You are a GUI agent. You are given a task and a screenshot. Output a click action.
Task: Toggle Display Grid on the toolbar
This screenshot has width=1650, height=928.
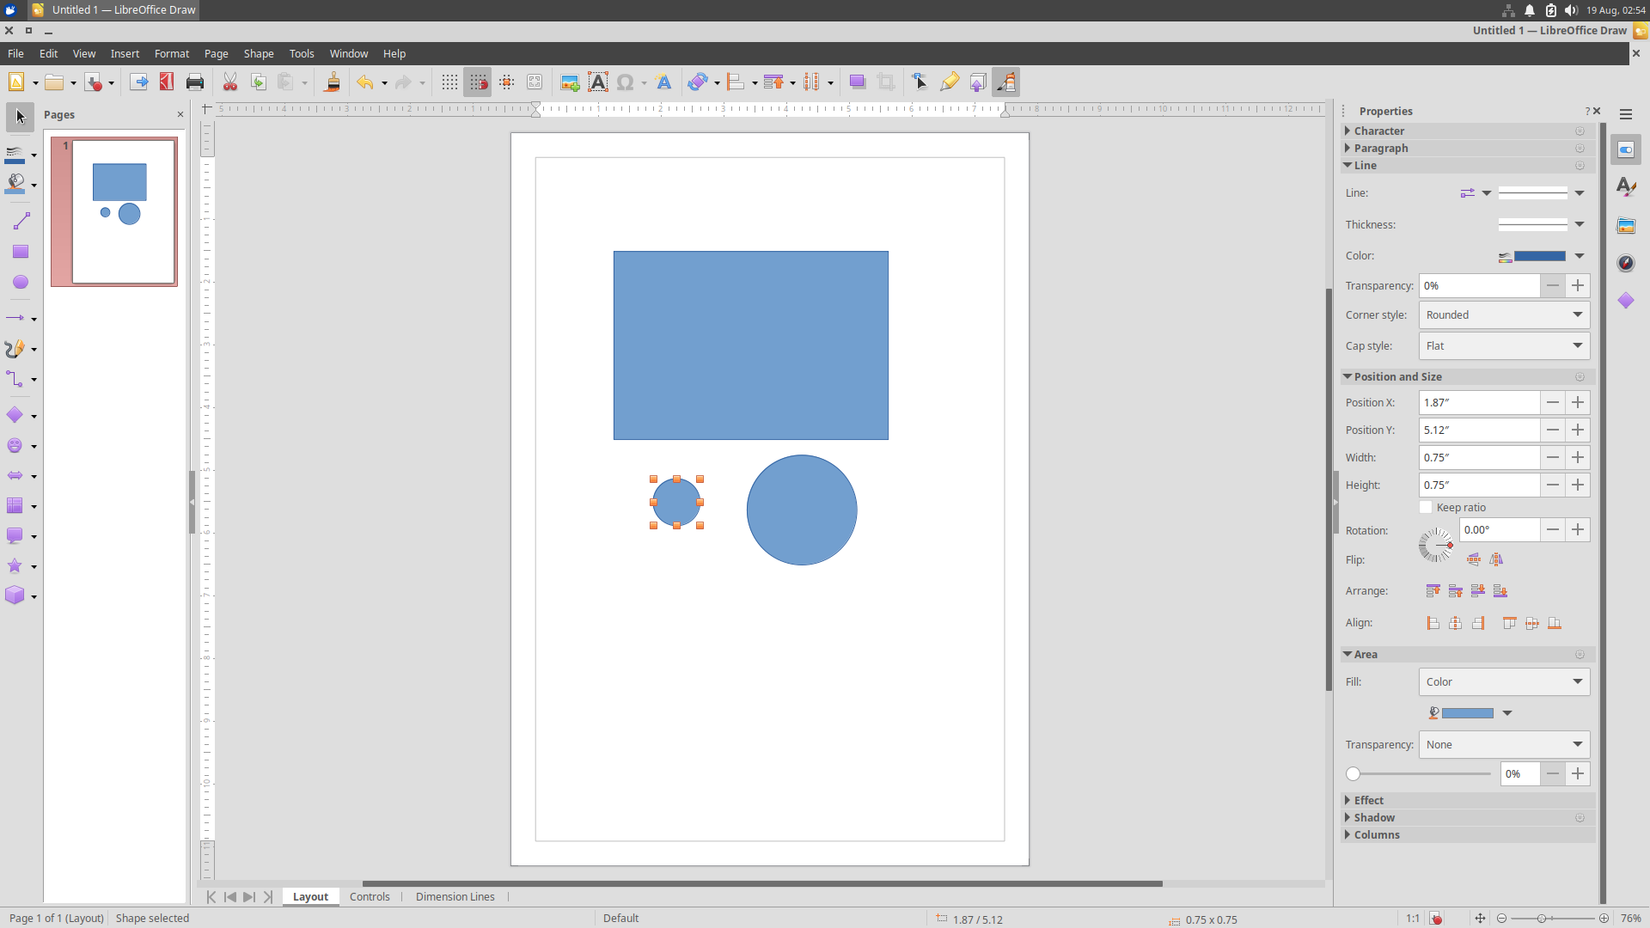(x=449, y=82)
